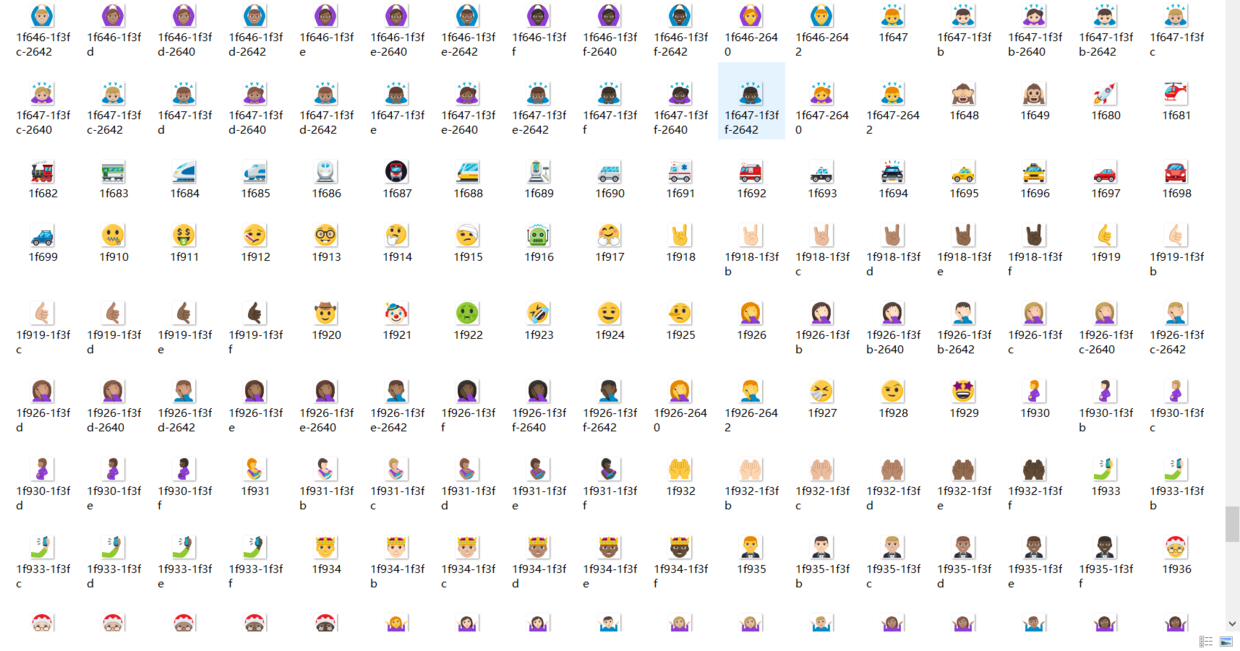Click the 1f697 red car file
1240x651 pixels.
tap(1105, 180)
